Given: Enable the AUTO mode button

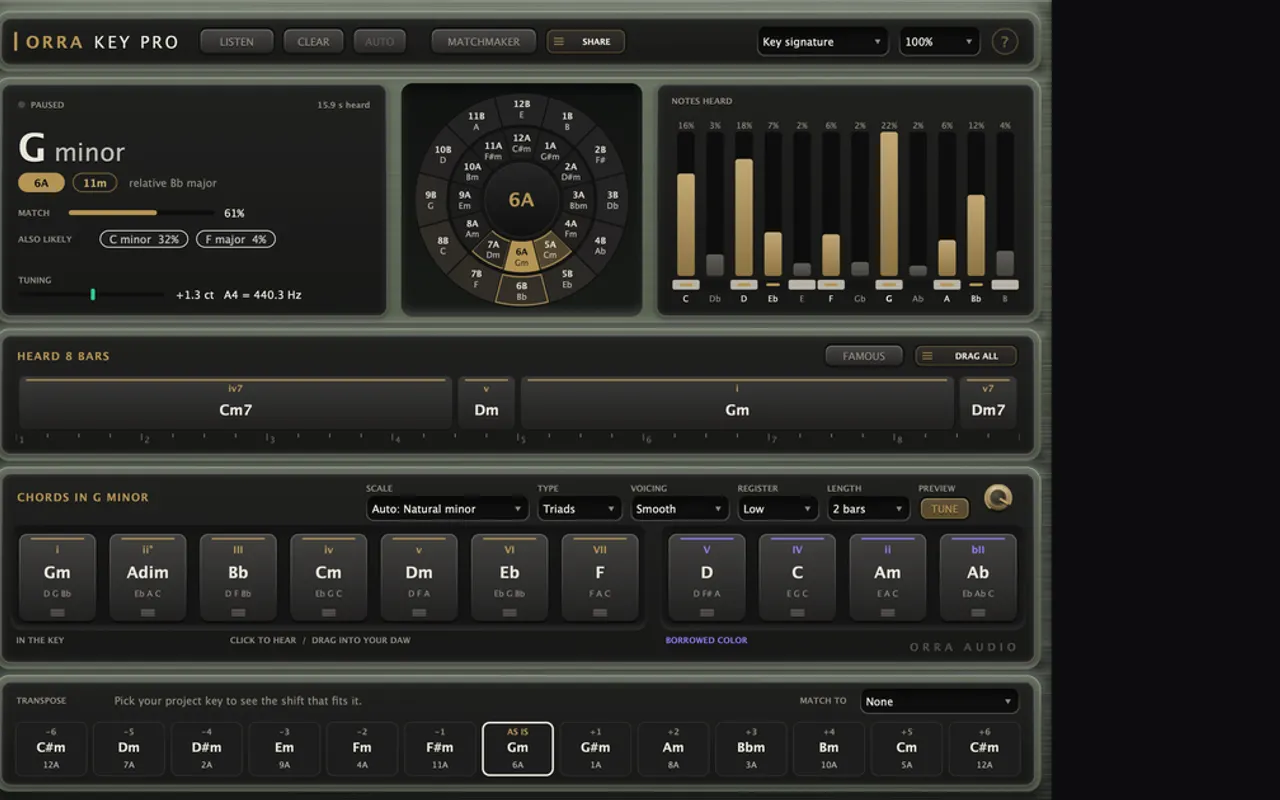Looking at the screenshot, I should [380, 42].
